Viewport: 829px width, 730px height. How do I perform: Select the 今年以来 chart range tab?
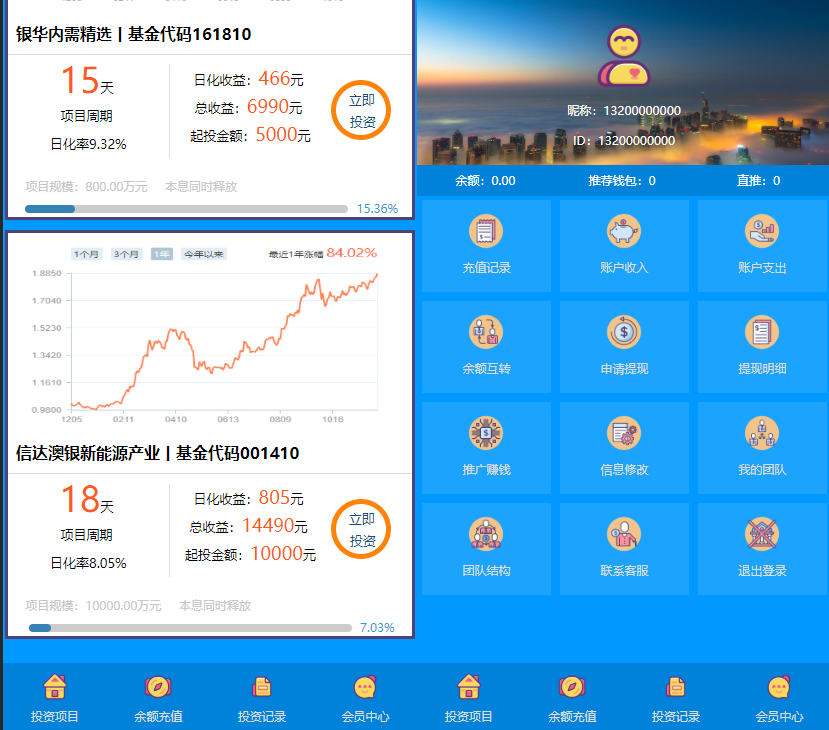tap(204, 254)
